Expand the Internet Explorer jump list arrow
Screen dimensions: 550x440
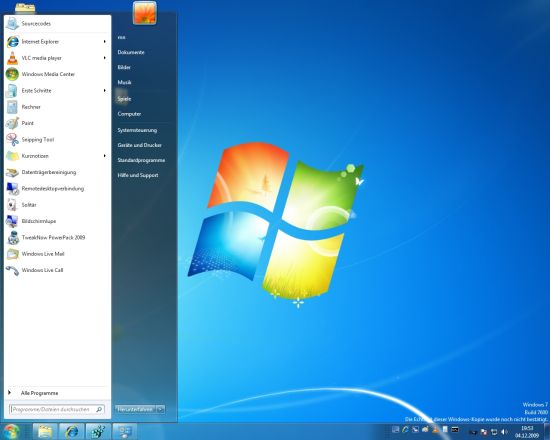105,41
